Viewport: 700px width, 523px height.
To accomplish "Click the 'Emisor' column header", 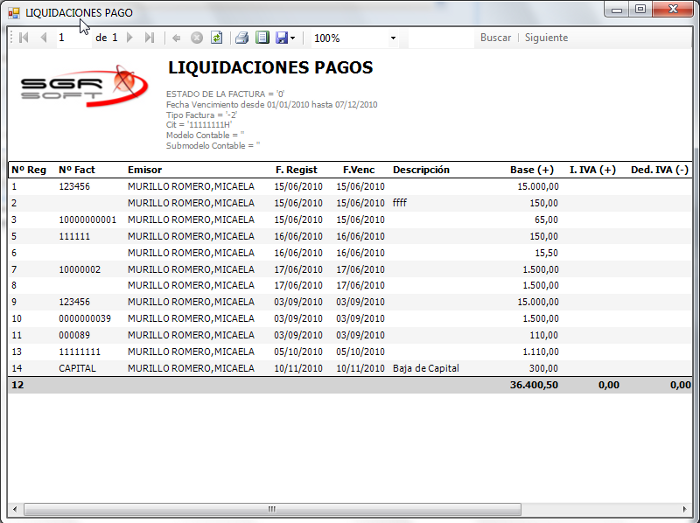I will (x=145, y=170).
